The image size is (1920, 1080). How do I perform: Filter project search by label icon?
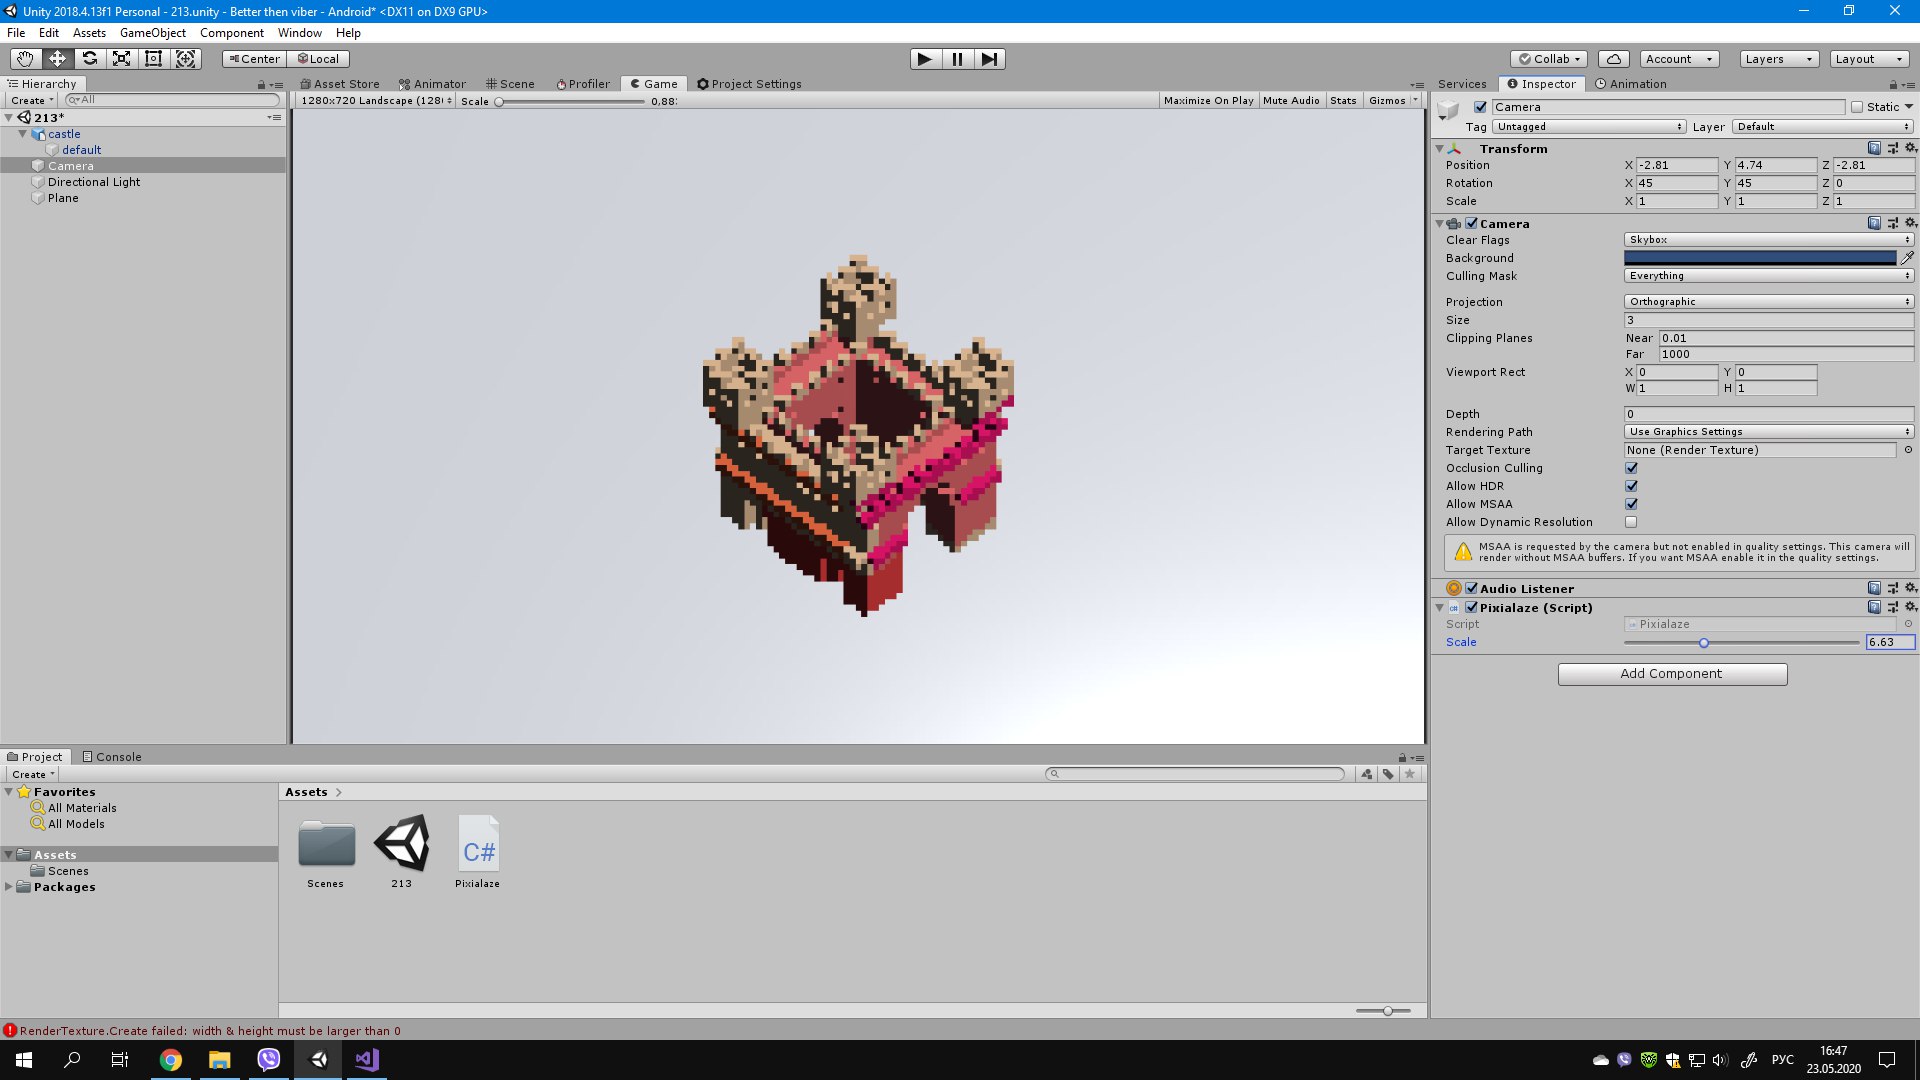click(x=1388, y=774)
